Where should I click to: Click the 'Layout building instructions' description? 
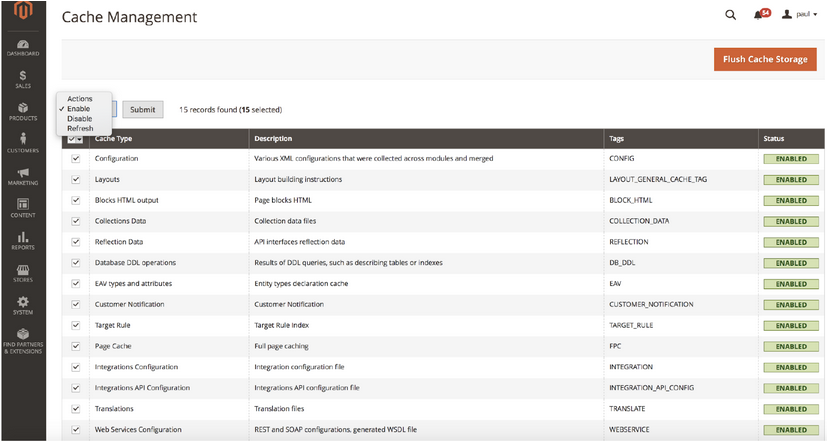[298, 179]
